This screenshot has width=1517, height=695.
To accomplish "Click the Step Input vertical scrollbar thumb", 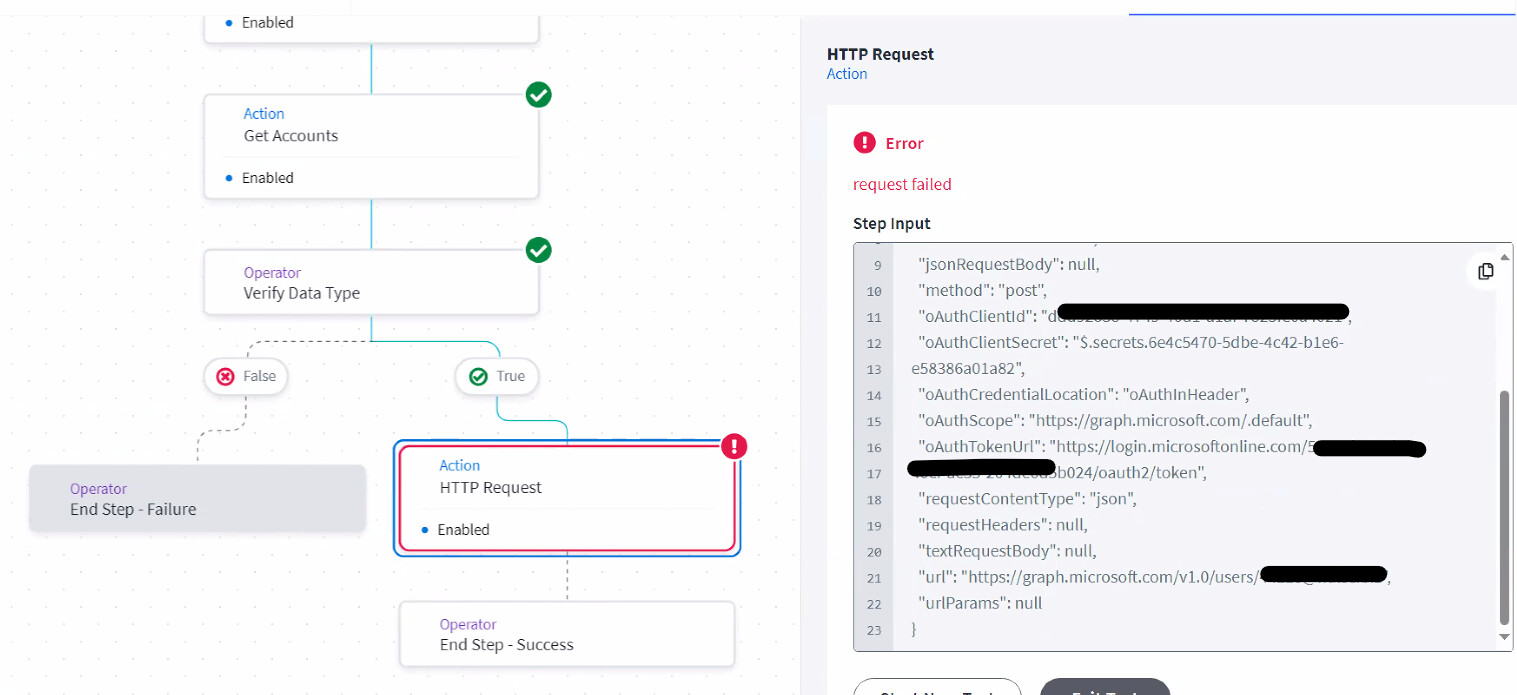I will pos(1505,505).
